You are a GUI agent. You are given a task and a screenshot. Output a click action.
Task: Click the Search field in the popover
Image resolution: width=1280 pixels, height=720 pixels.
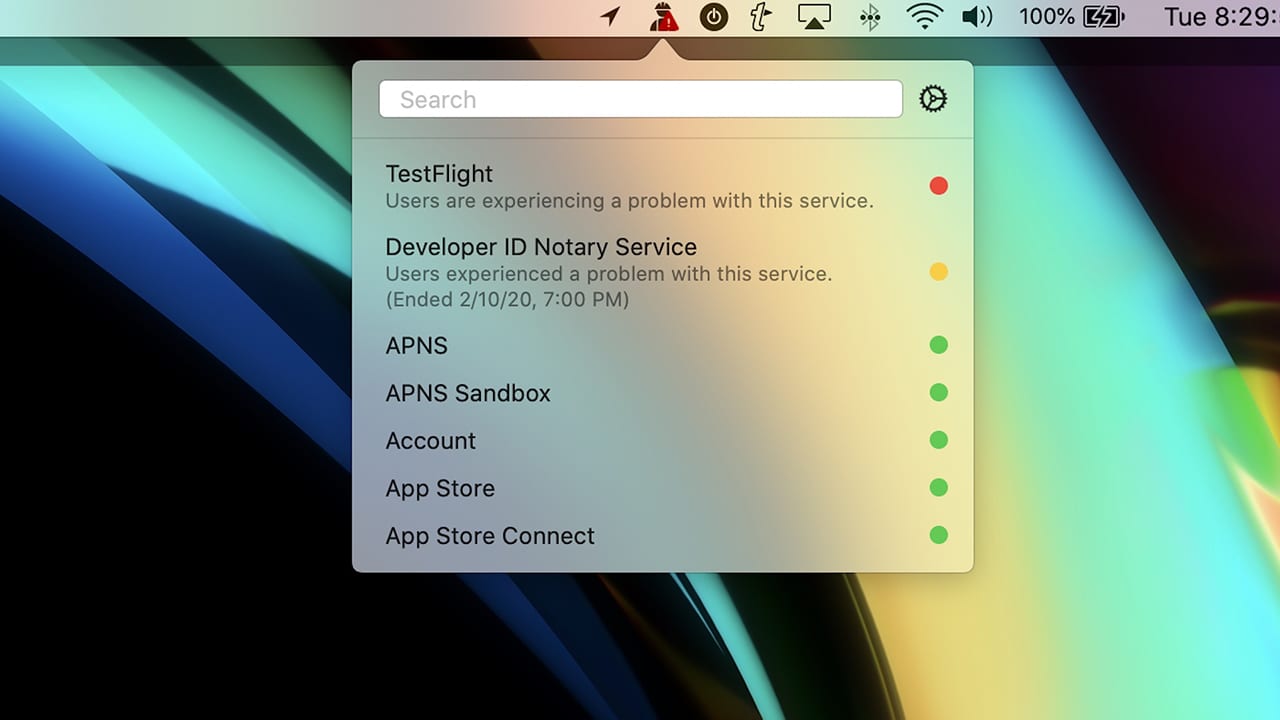pyautogui.click(x=641, y=99)
